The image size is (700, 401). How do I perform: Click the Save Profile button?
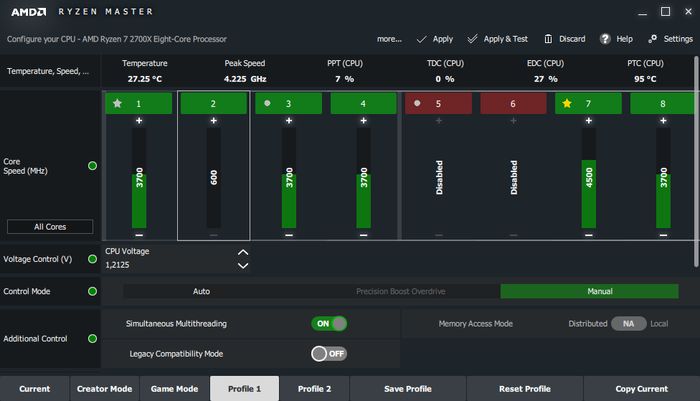click(x=408, y=388)
